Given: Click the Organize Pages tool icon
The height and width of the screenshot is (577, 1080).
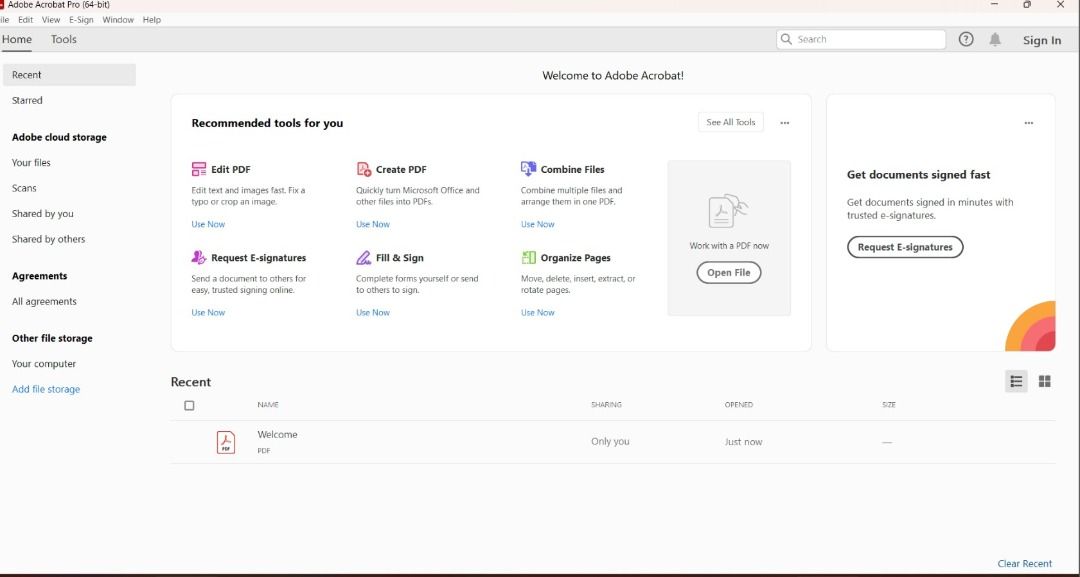Looking at the screenshot, I should (528, 258).
